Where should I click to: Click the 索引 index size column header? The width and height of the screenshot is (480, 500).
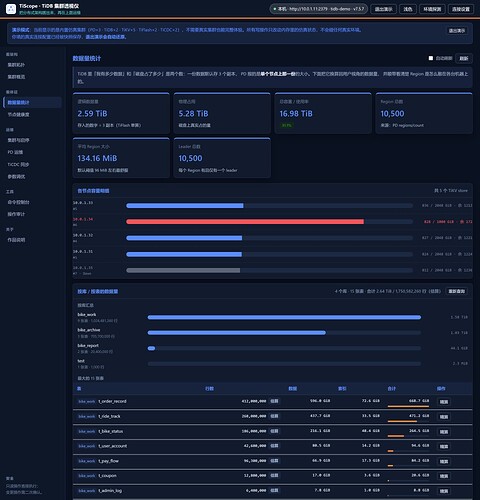pyautogui.click(x=342, y=389)
